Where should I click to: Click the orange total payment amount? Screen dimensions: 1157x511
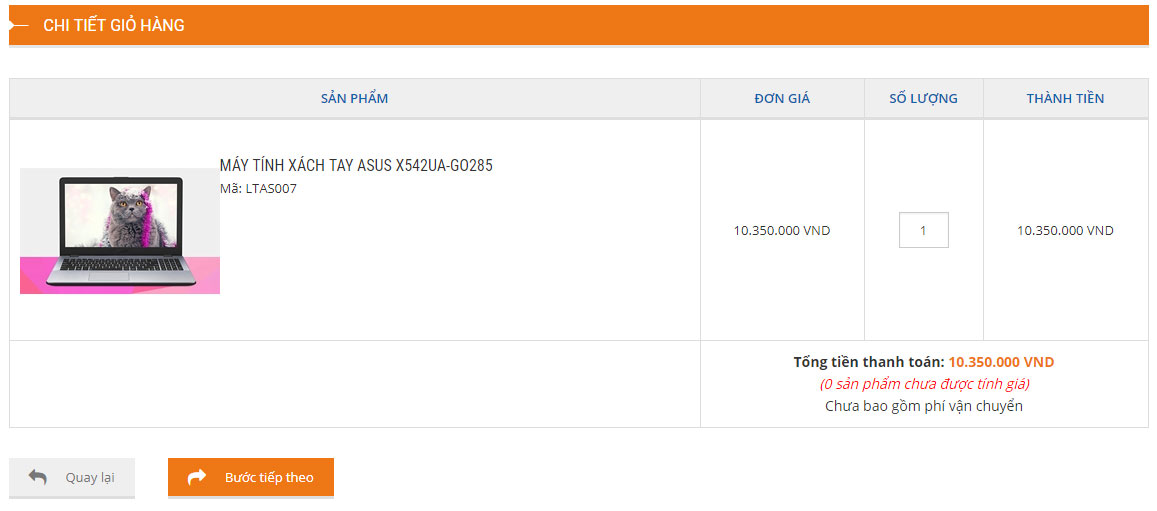click(1001, 362)
